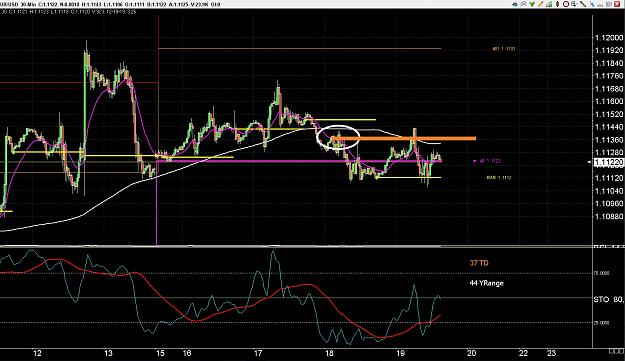The height and width of the screenshot is (361, 625).
Task: Close the chart with the red X
Action: coord(617,4)
